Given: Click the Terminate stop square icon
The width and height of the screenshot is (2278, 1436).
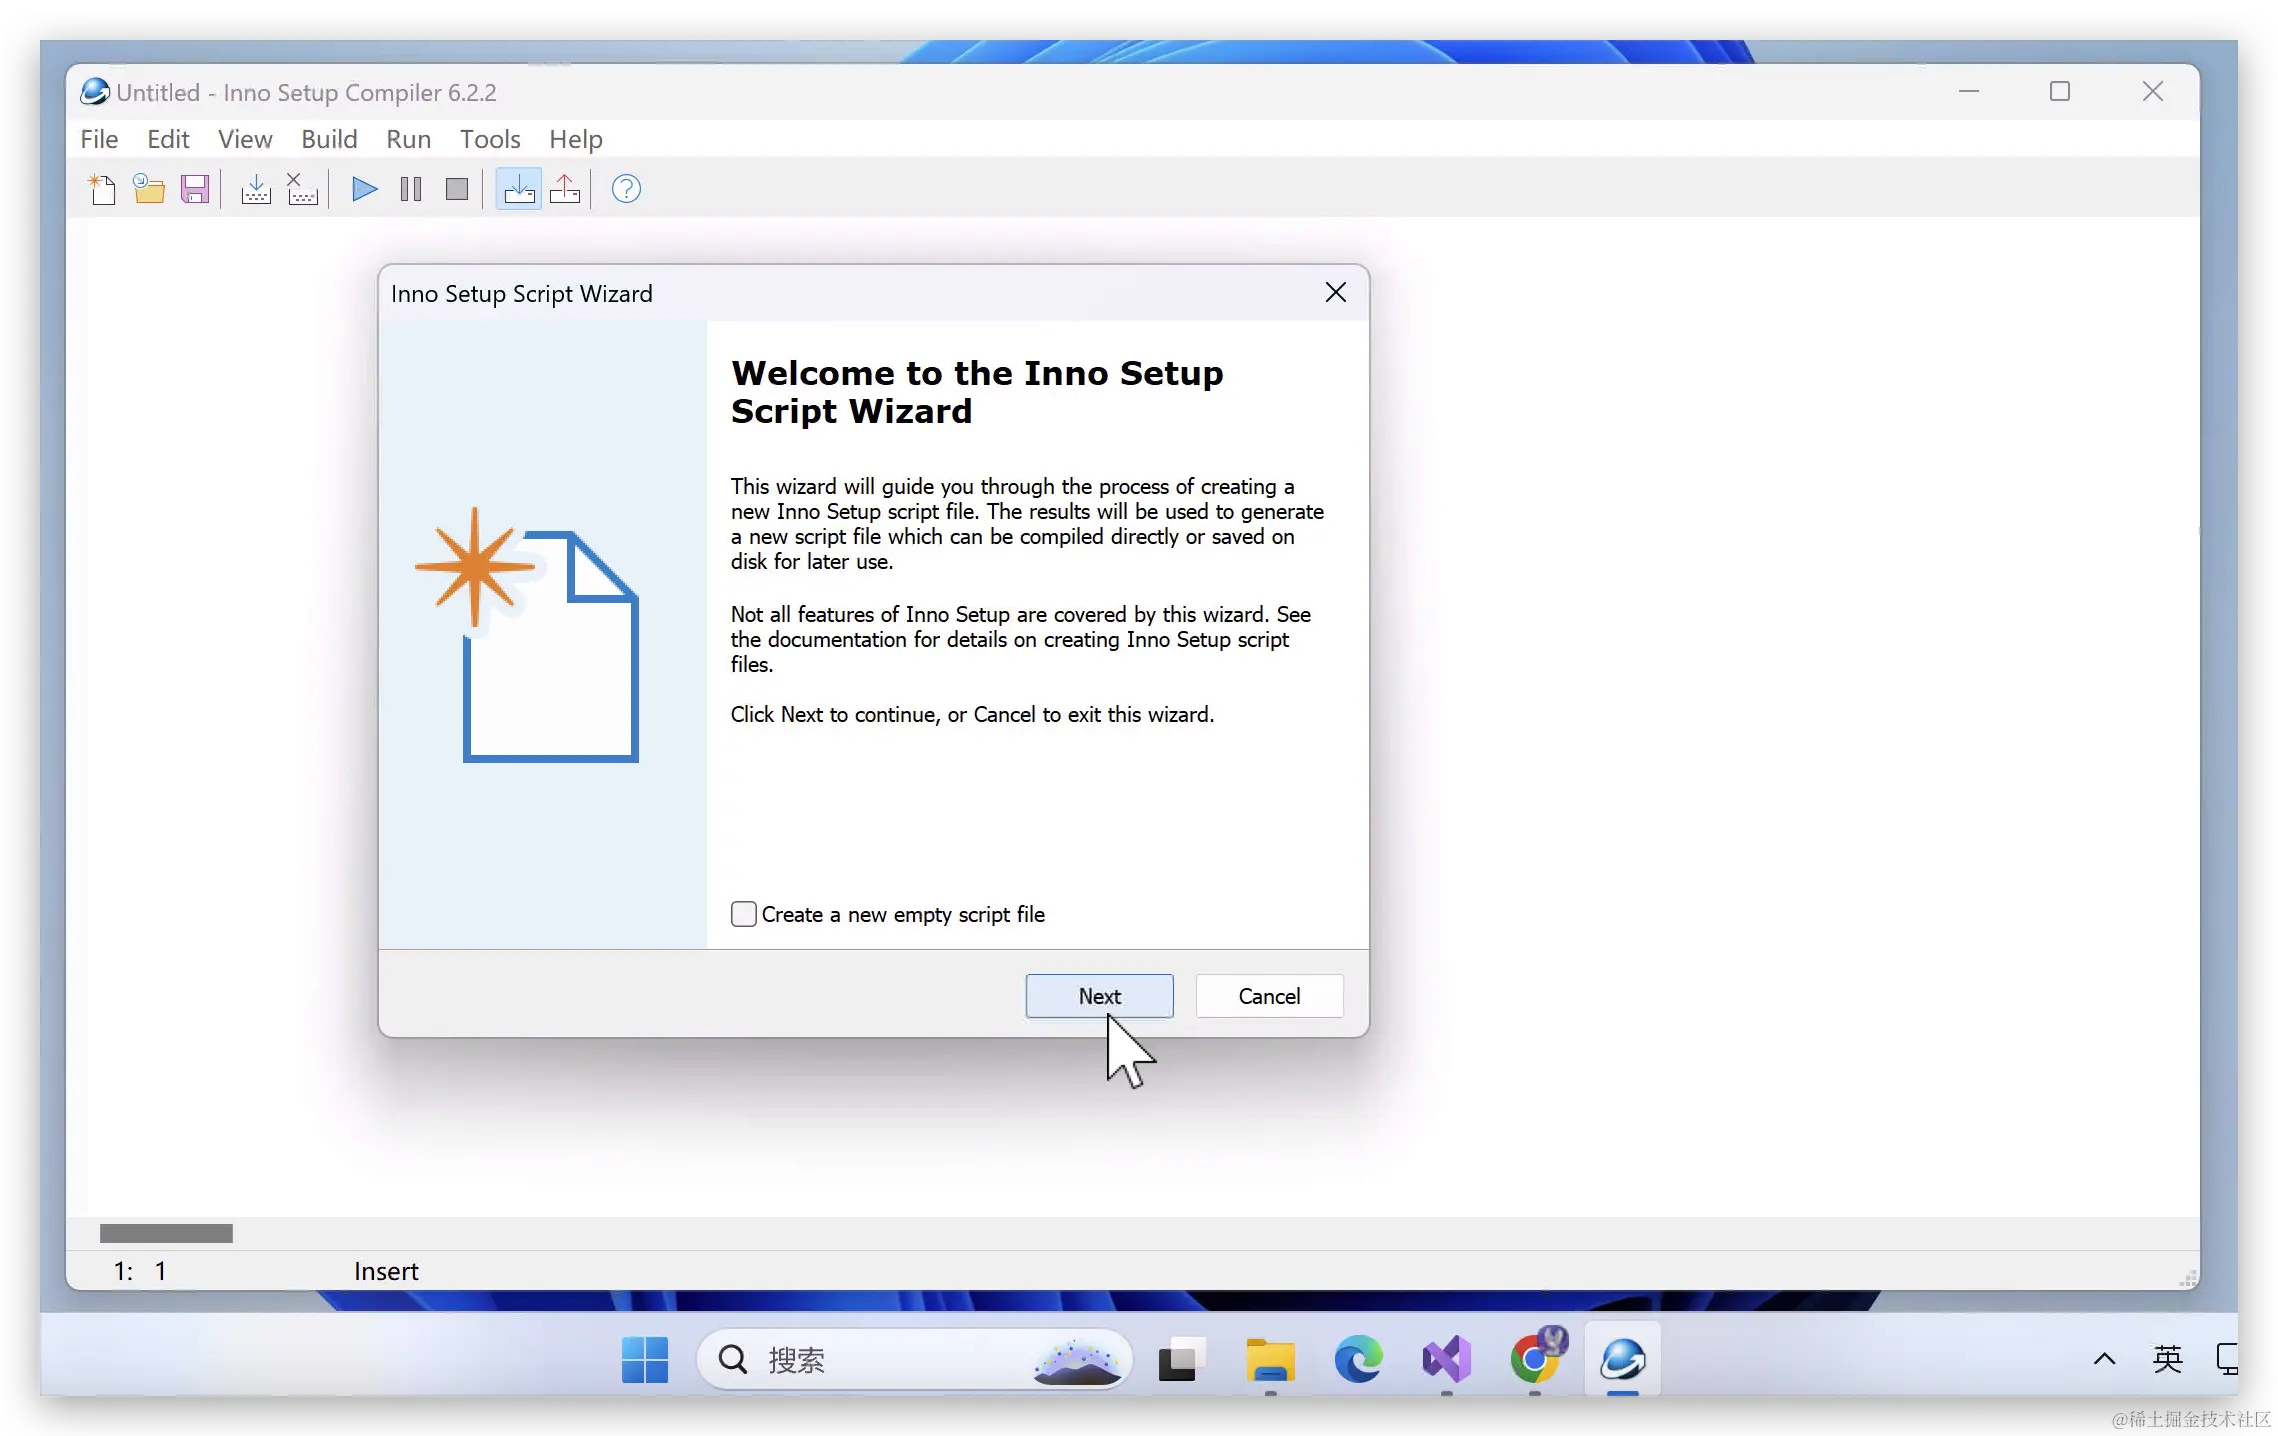Looking at the screenshot, I should [x=457, y=189].
